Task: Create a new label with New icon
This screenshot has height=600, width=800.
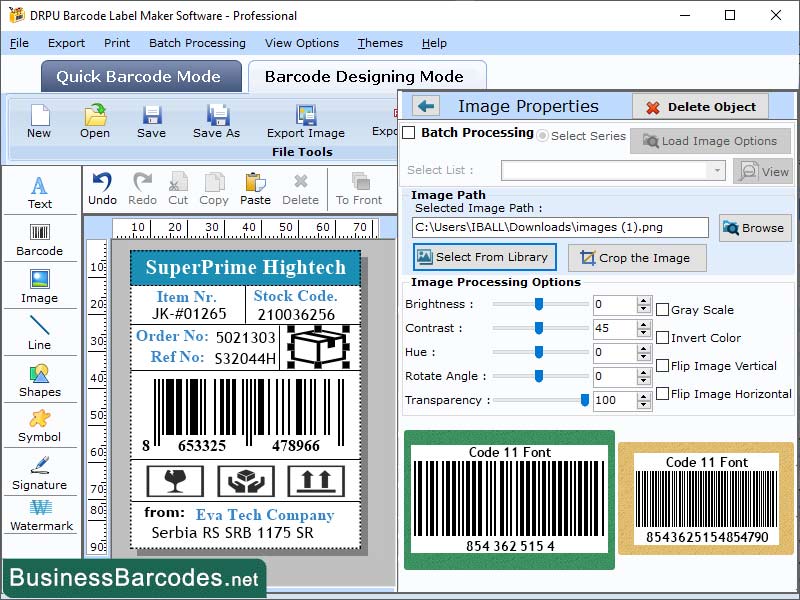Action: tap(39, 123)
